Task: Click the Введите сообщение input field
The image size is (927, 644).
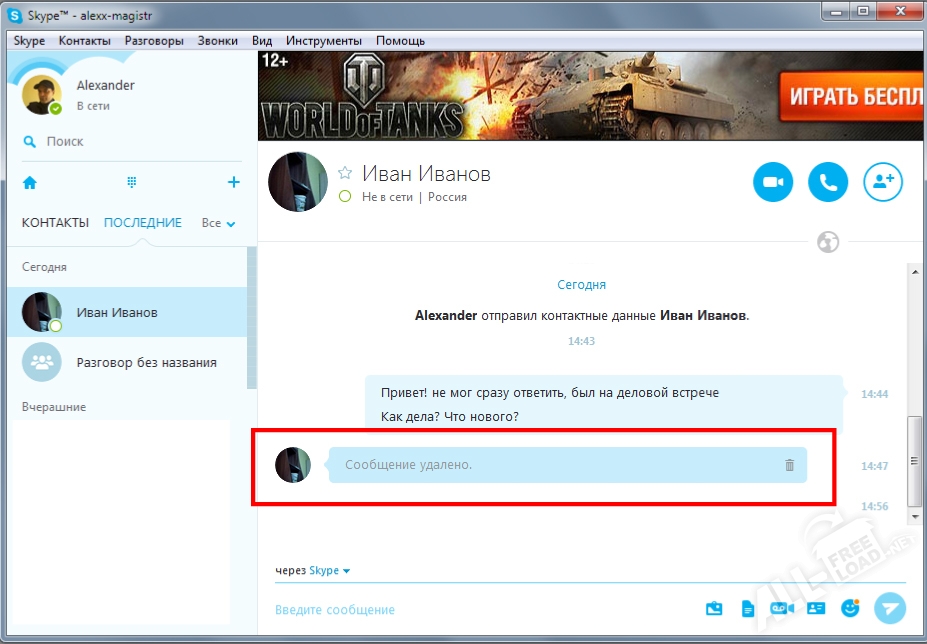Action: pyautogui.click(x=480, y=610)
